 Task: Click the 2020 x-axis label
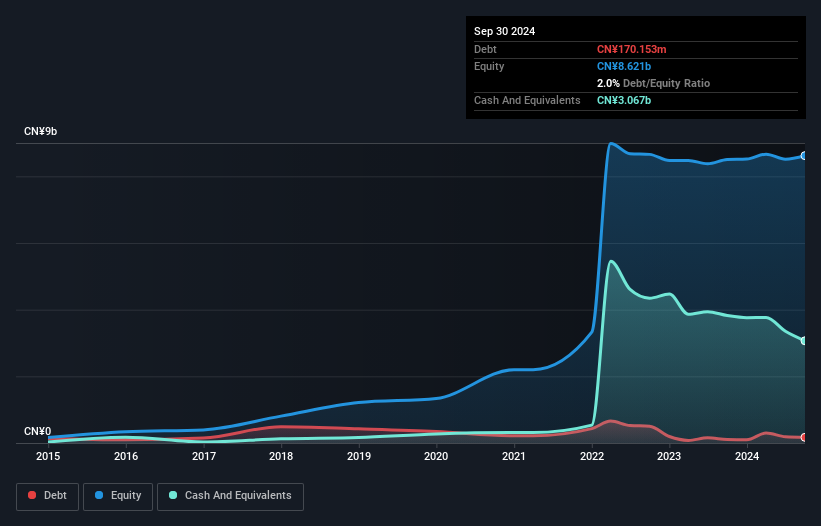click(436, 456)
